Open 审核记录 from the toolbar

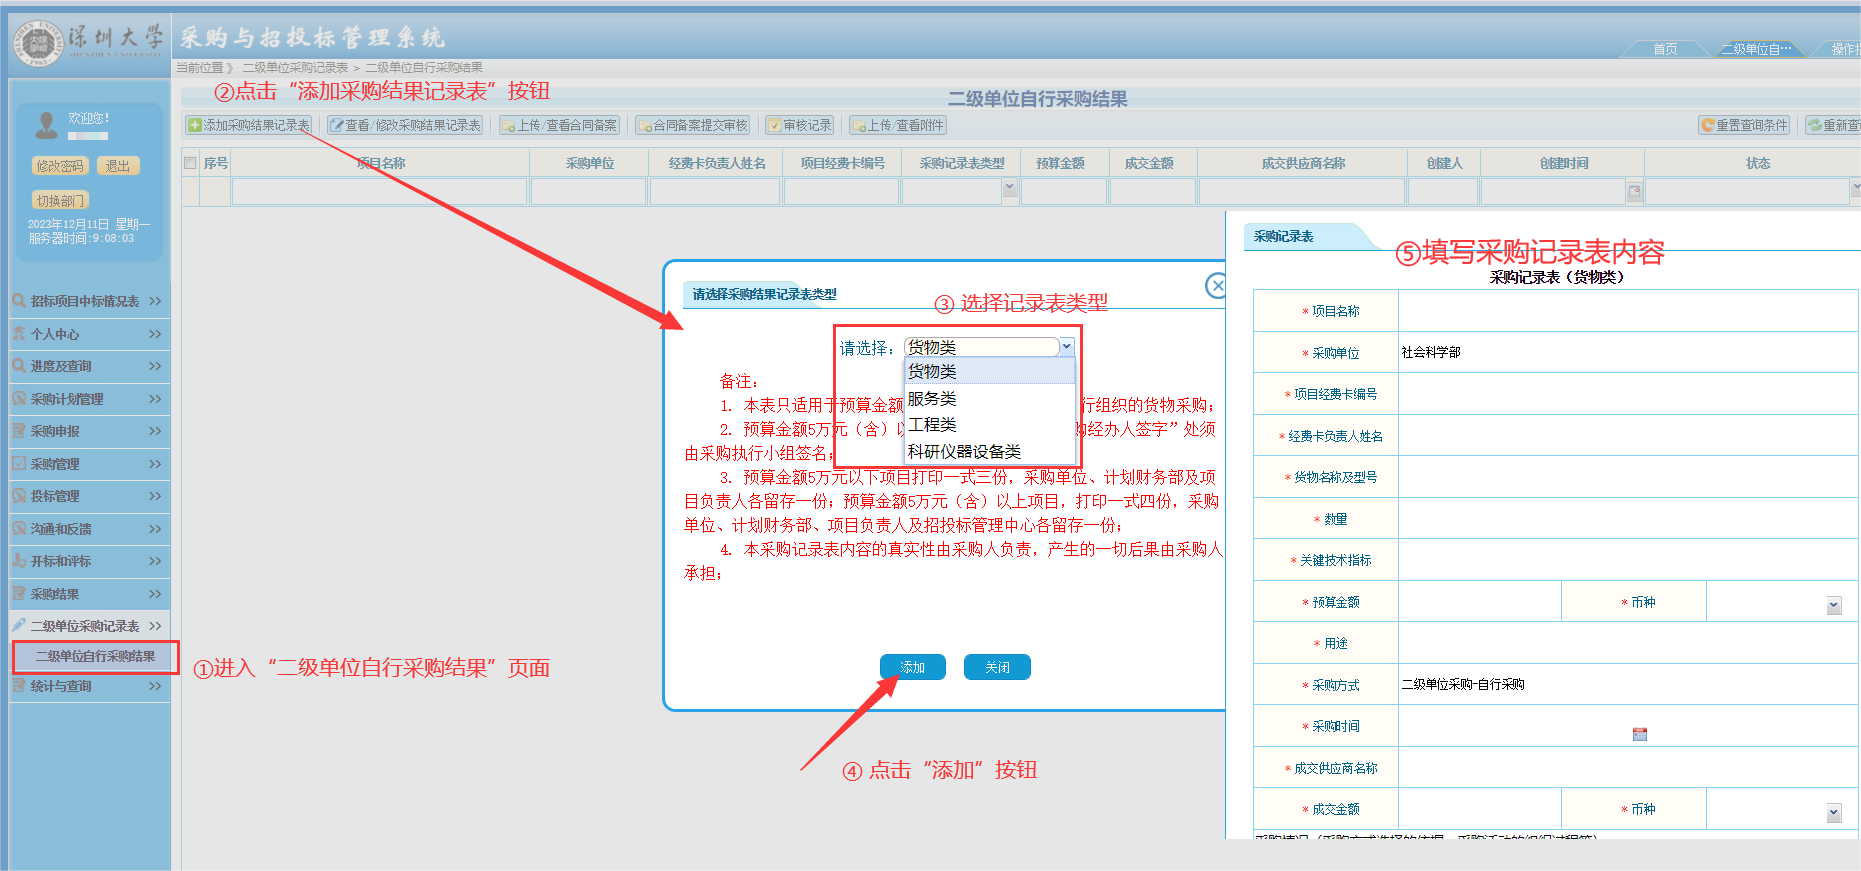point(799,125)
